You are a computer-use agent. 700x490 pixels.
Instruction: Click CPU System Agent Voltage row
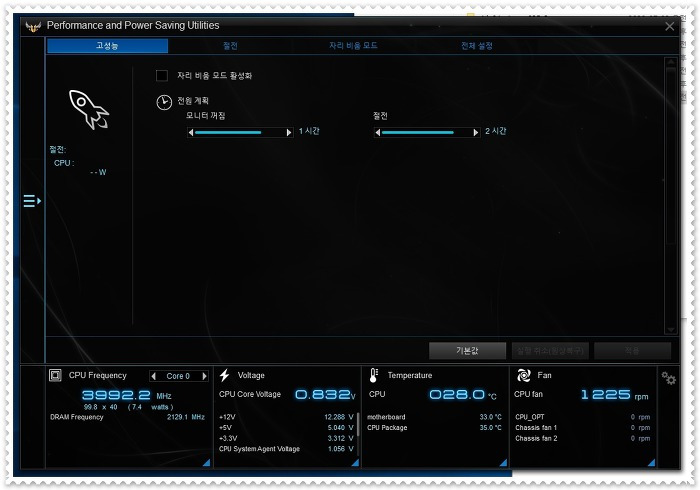click(x=286, y=449)
